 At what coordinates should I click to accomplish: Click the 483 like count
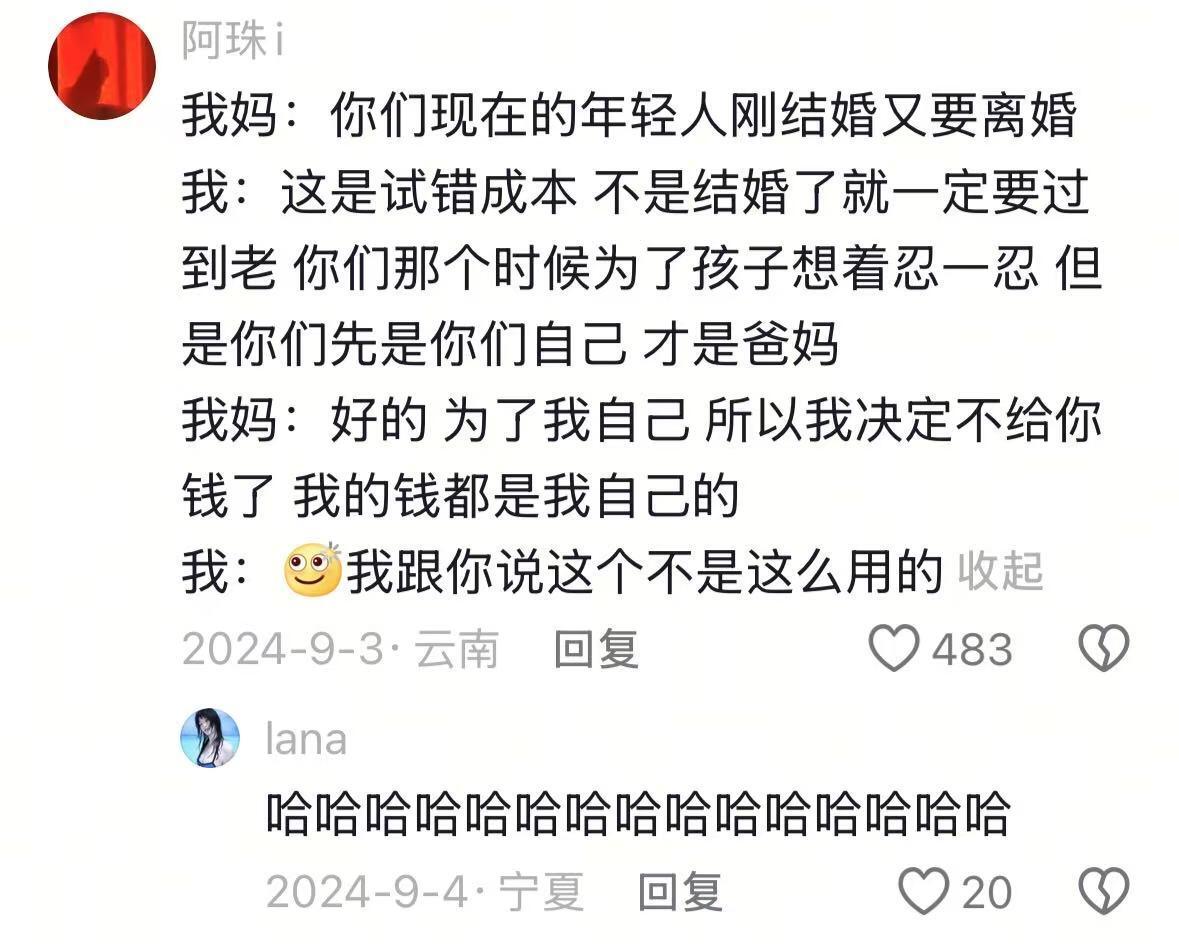[x=972, y=649]
